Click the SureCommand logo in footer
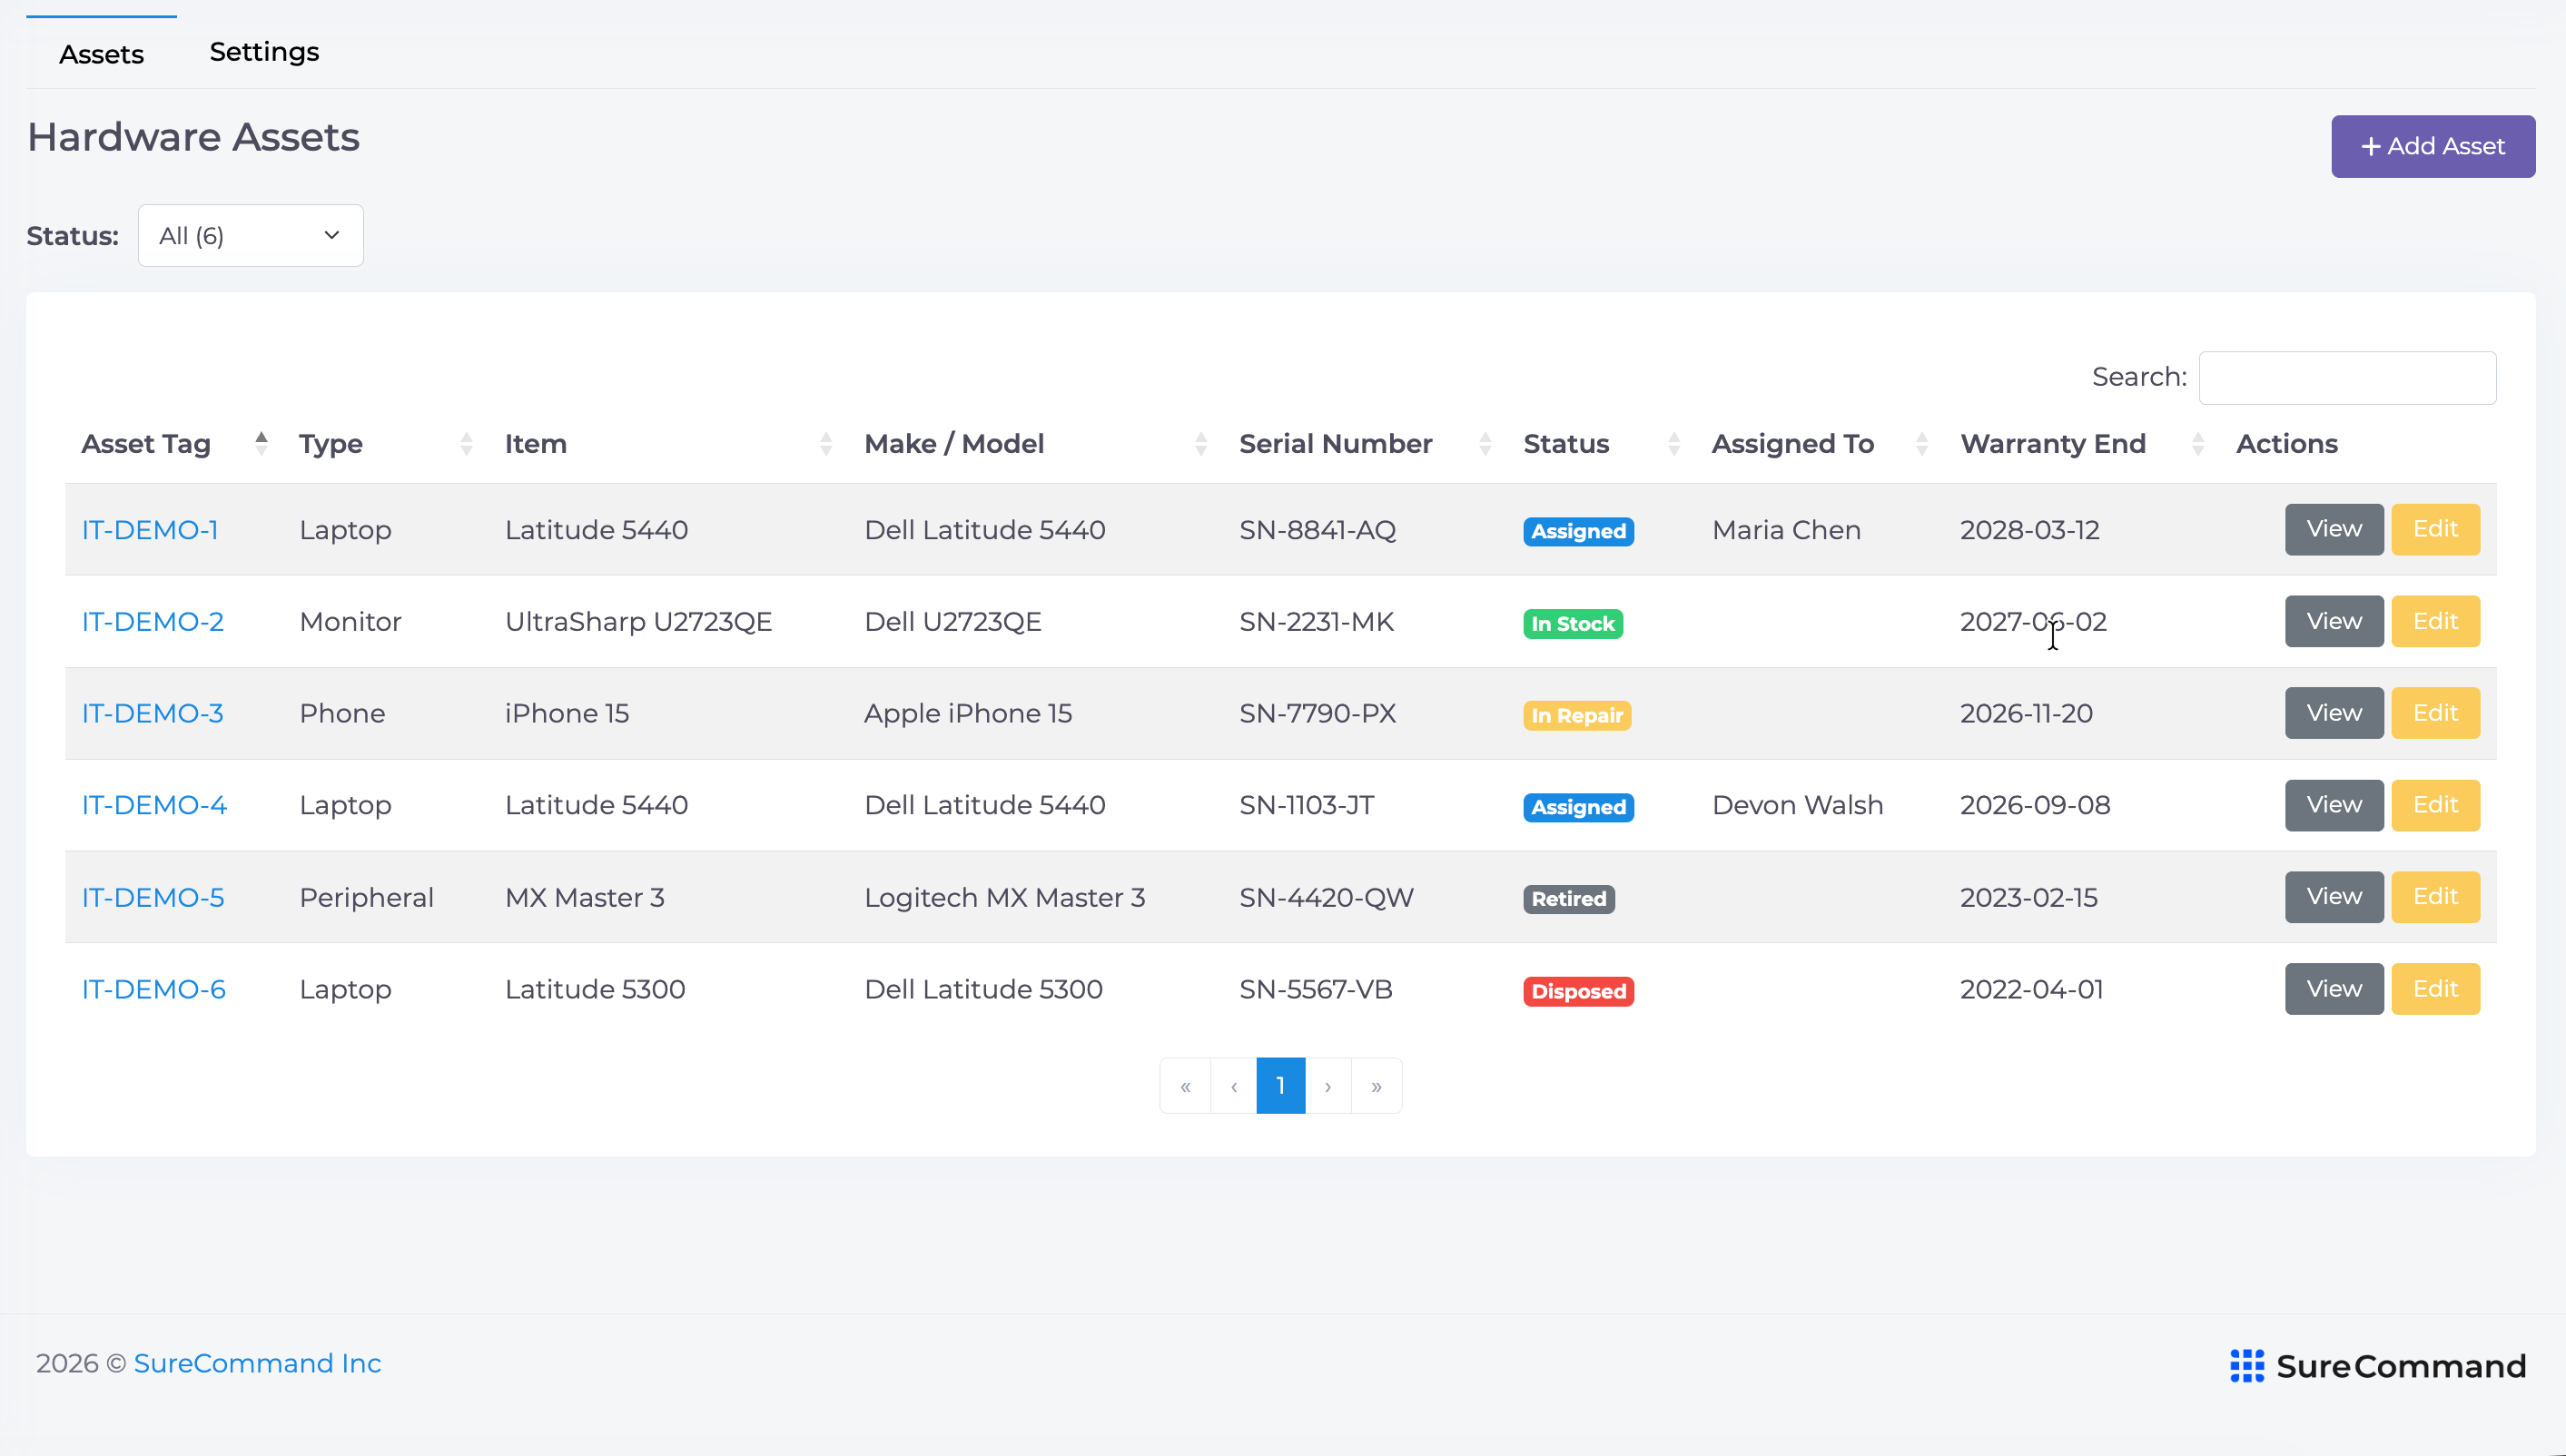The width and height of the screenshot is (2566, 1456). [x=2378, y=1365]
